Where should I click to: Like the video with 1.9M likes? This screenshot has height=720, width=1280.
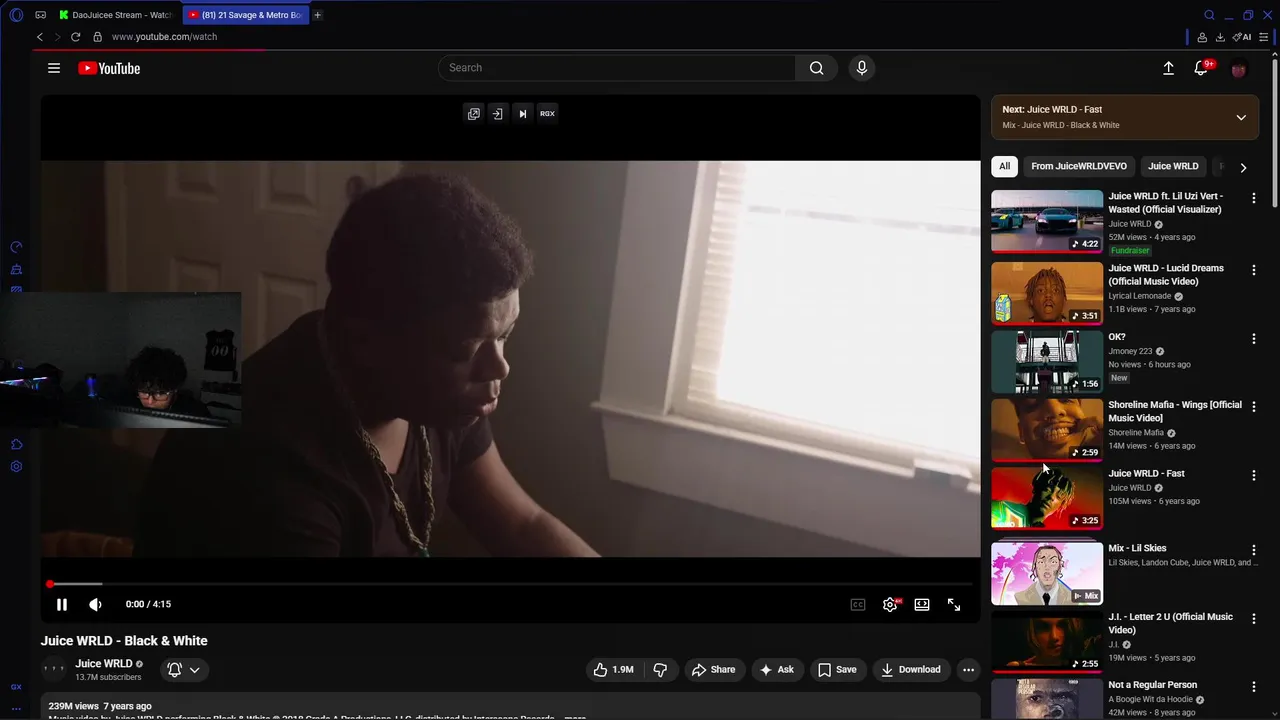(x=613, y=670)
